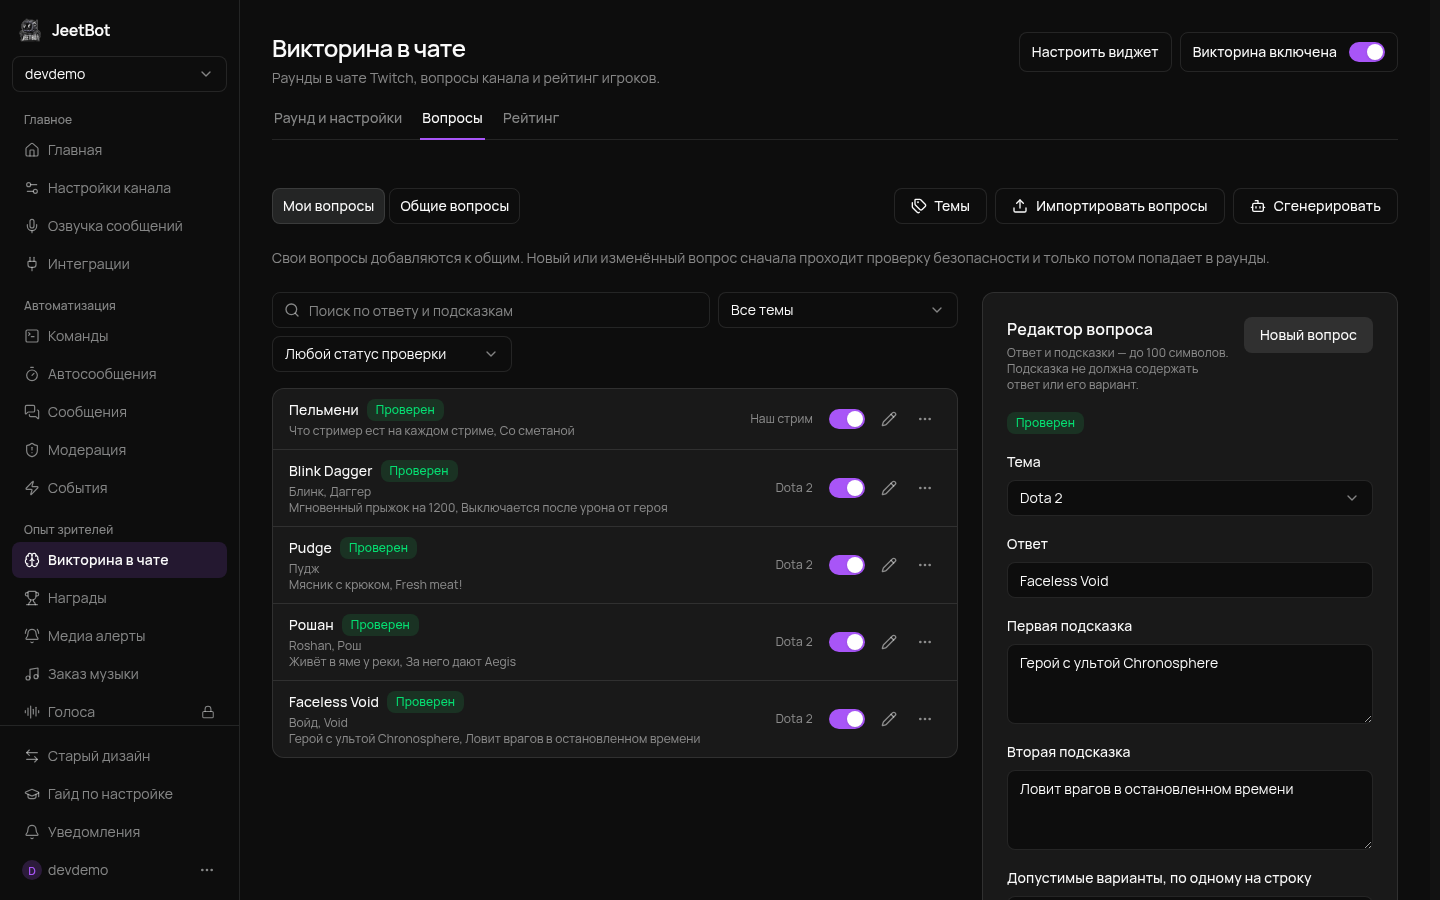Click Сгенерировать button
The height and width of the screenshot is (900, 1440).
(1315, 206)
